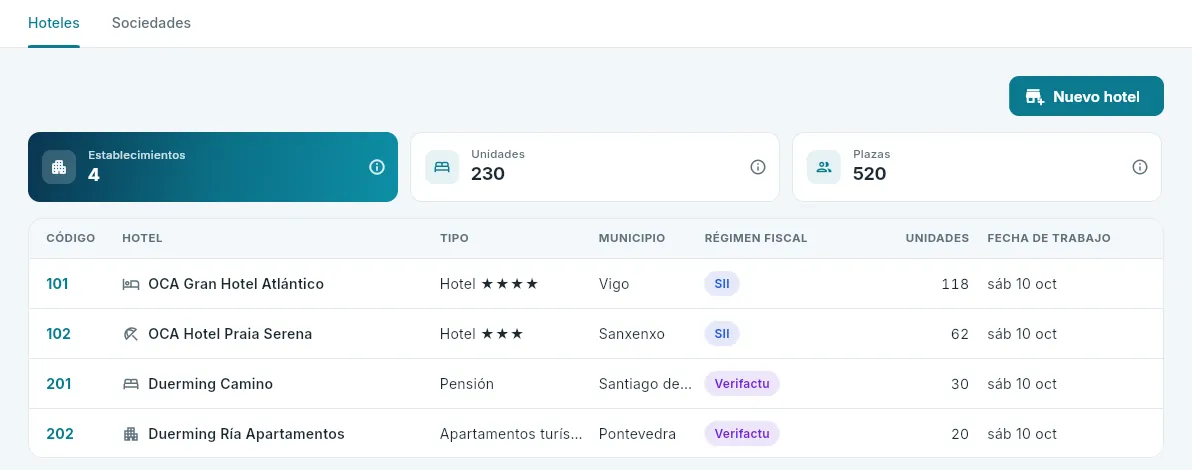Screen dimensions: 1192x470
Task: Click the MUNICIPIO column header
Action: point(632,238)
